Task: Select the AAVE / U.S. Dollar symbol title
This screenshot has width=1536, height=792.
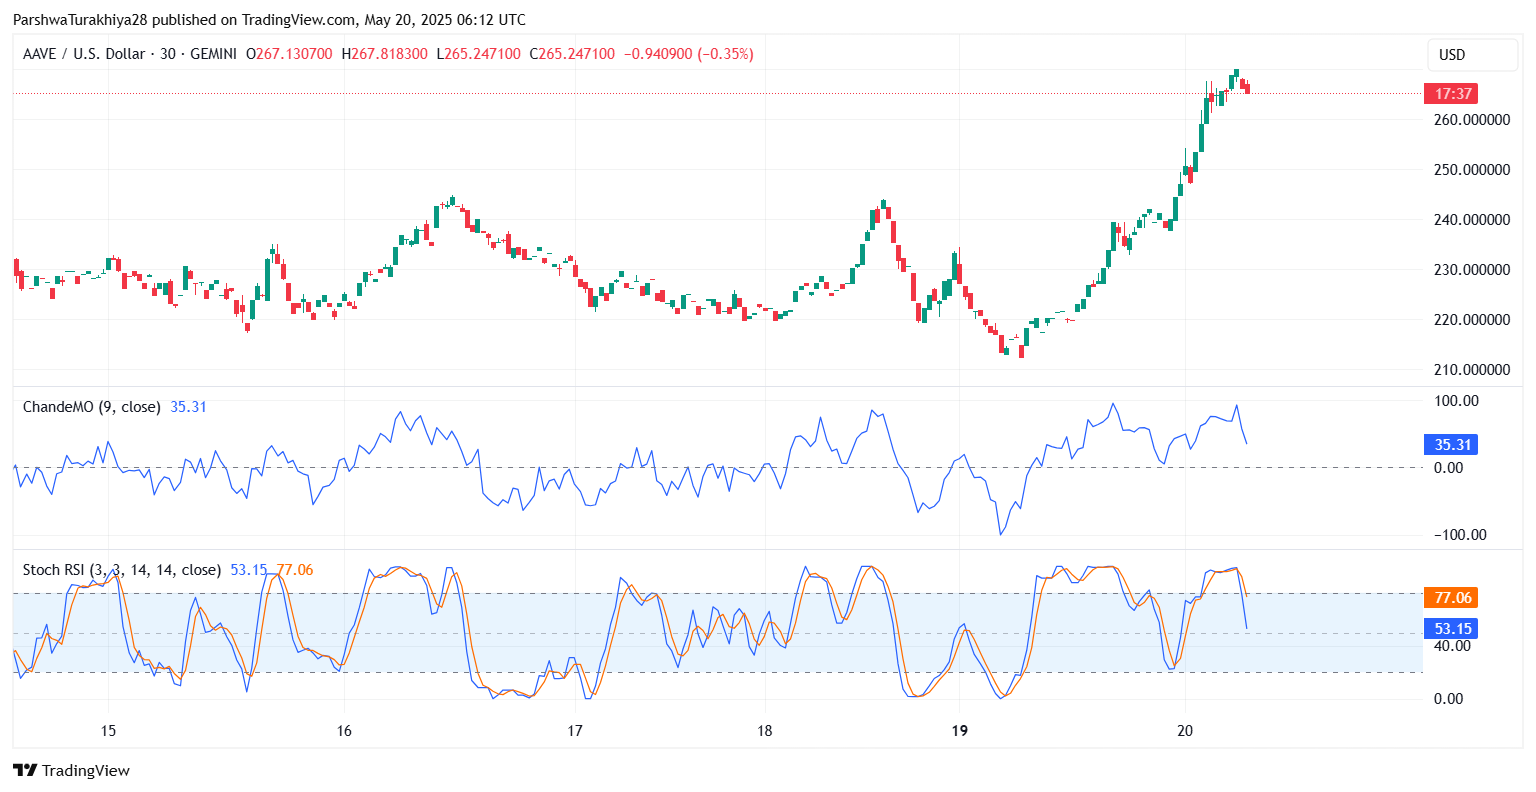Action: (84, 54)
